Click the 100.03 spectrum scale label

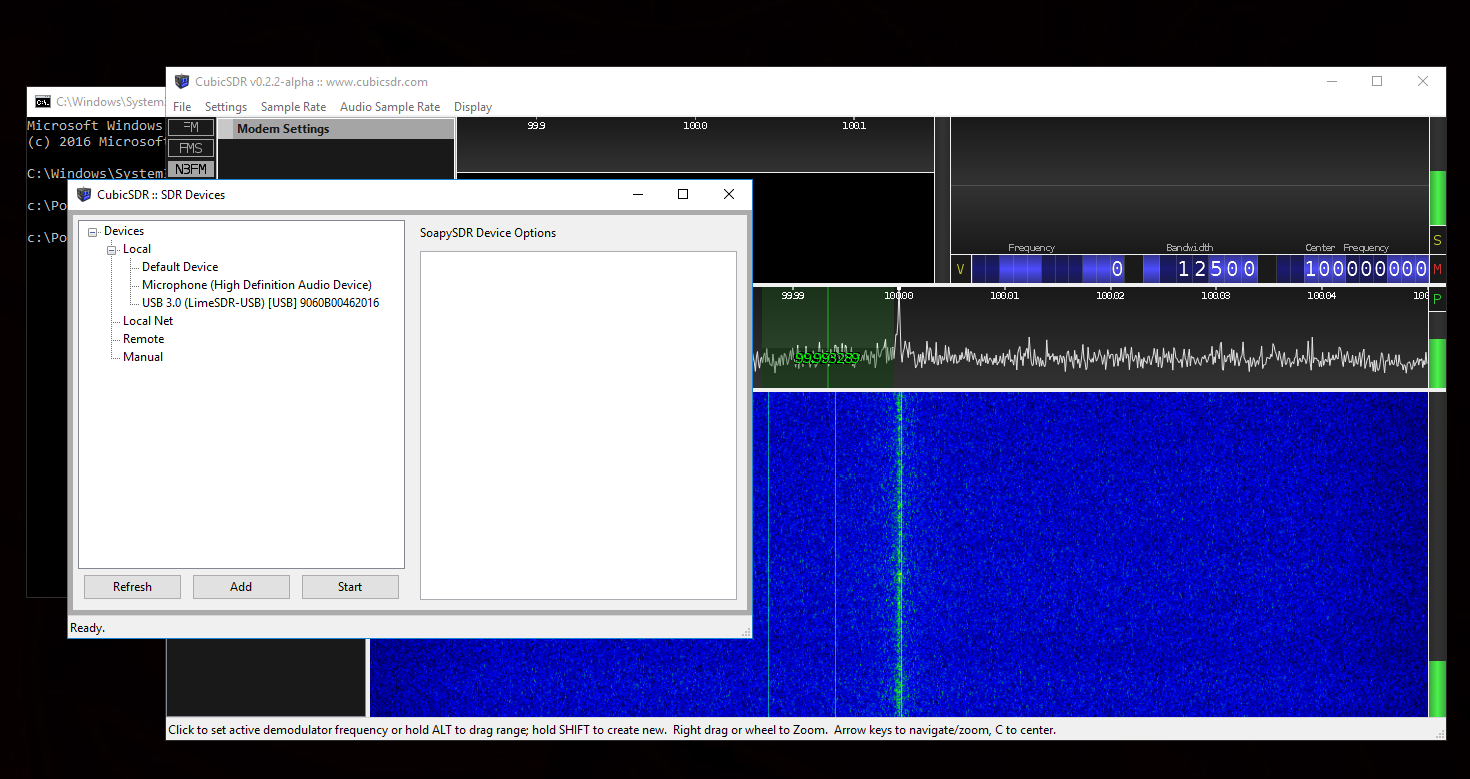pos(1216,295)
